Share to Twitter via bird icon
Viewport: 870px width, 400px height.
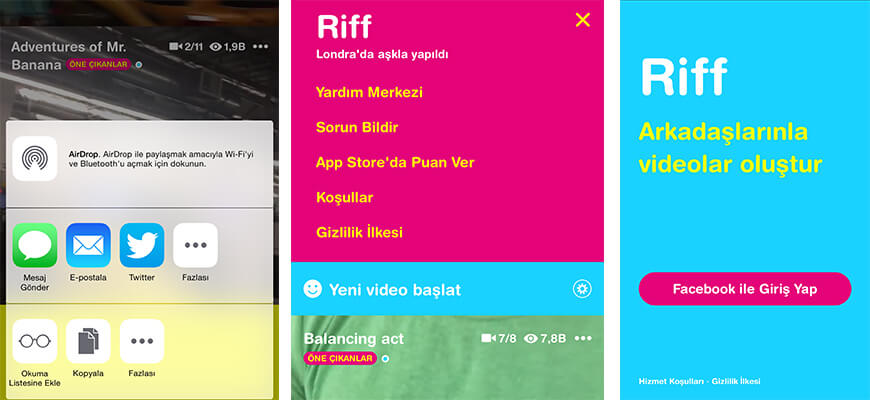pyautogui.click(x=142, y=245)
